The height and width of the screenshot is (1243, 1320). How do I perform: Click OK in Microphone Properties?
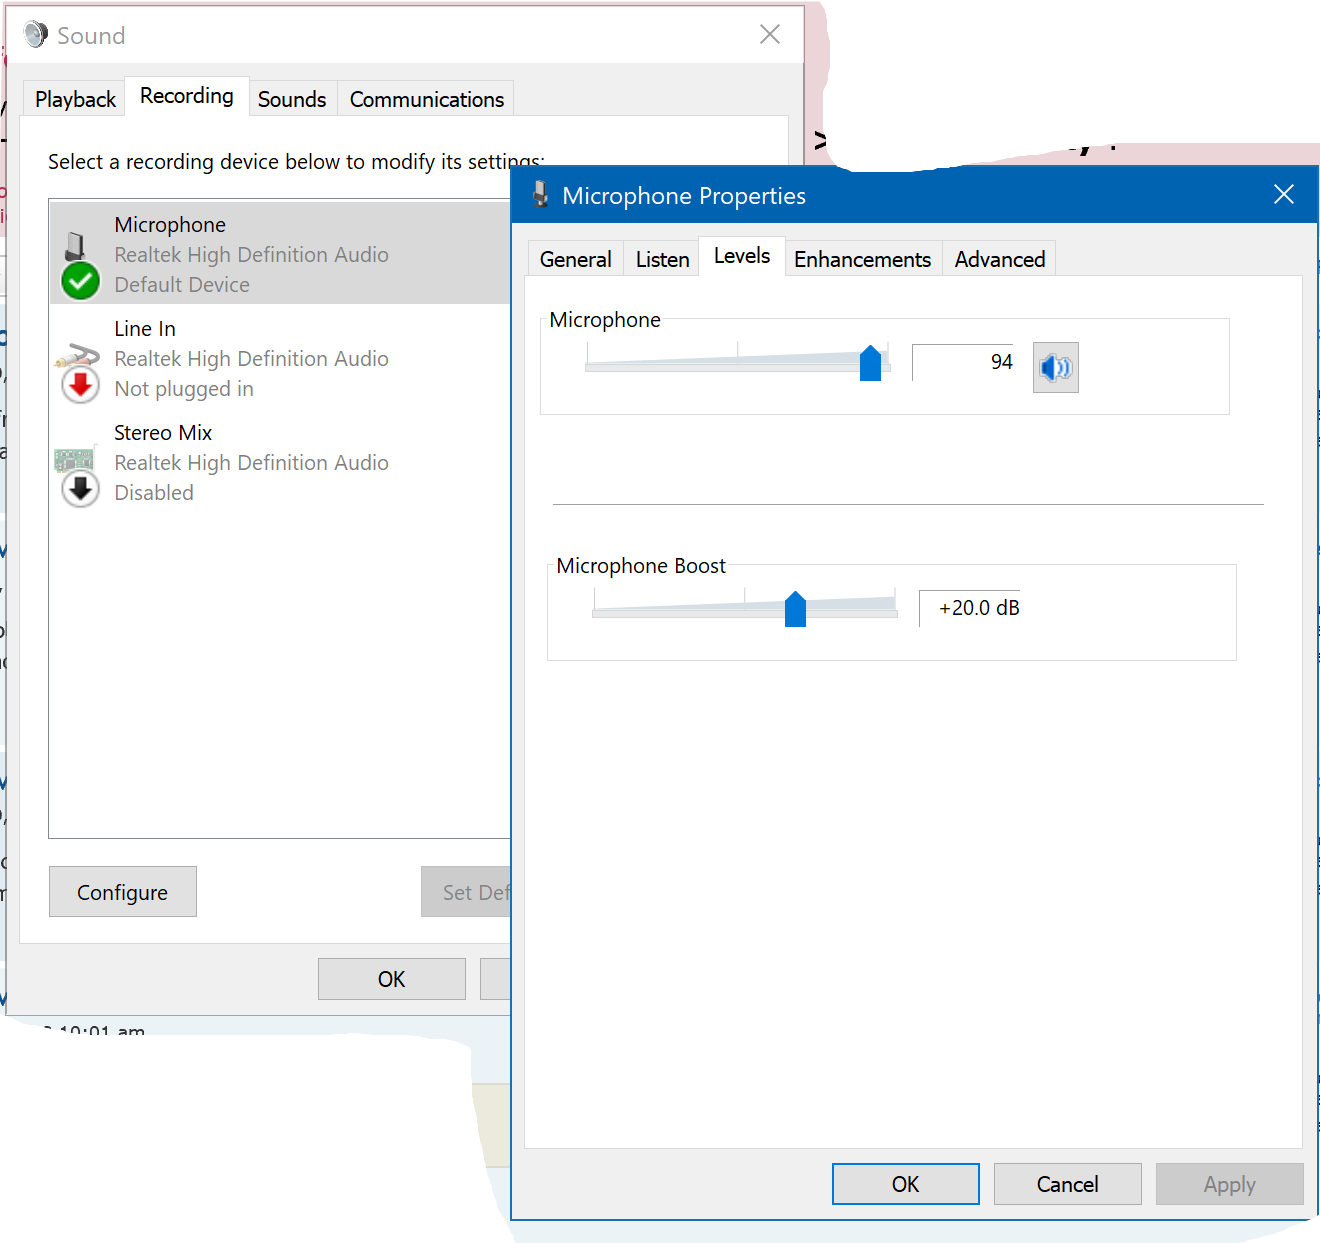coord(905,1184)
